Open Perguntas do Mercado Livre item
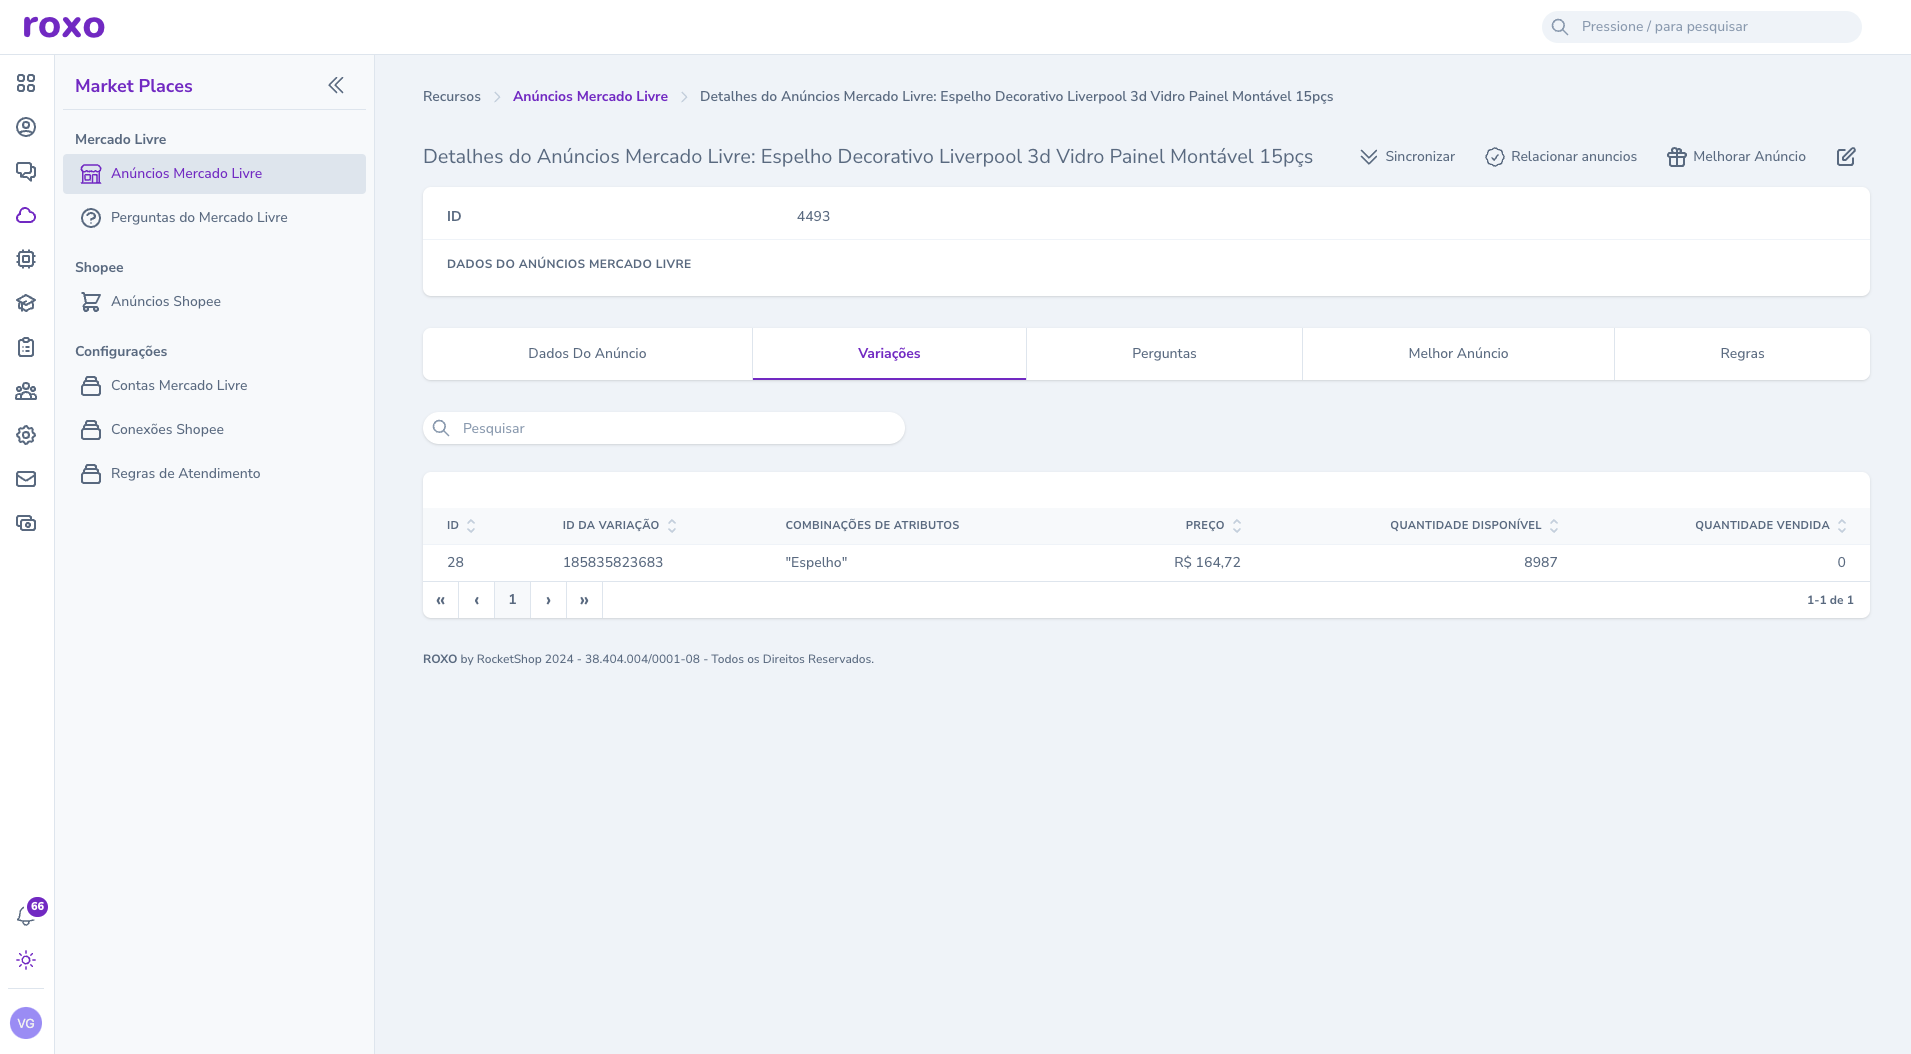 pos(214,217)
